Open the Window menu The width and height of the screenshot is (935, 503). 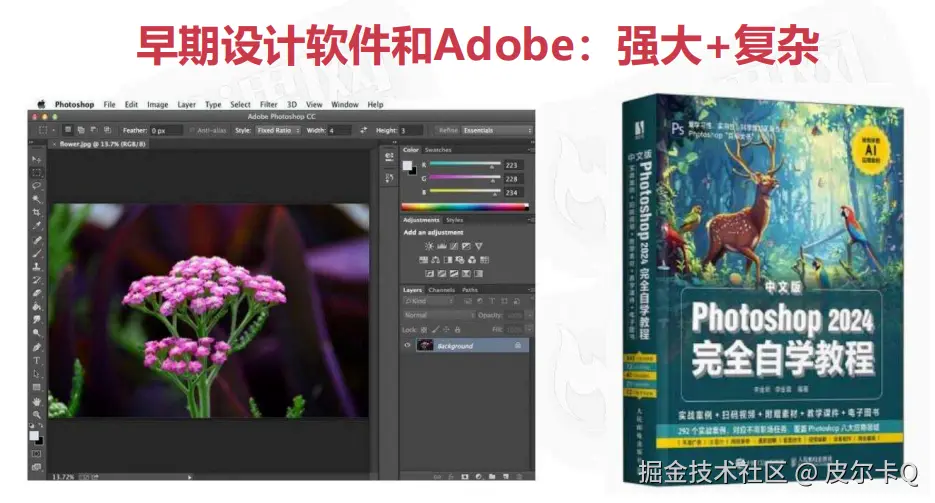coord(345,104)
